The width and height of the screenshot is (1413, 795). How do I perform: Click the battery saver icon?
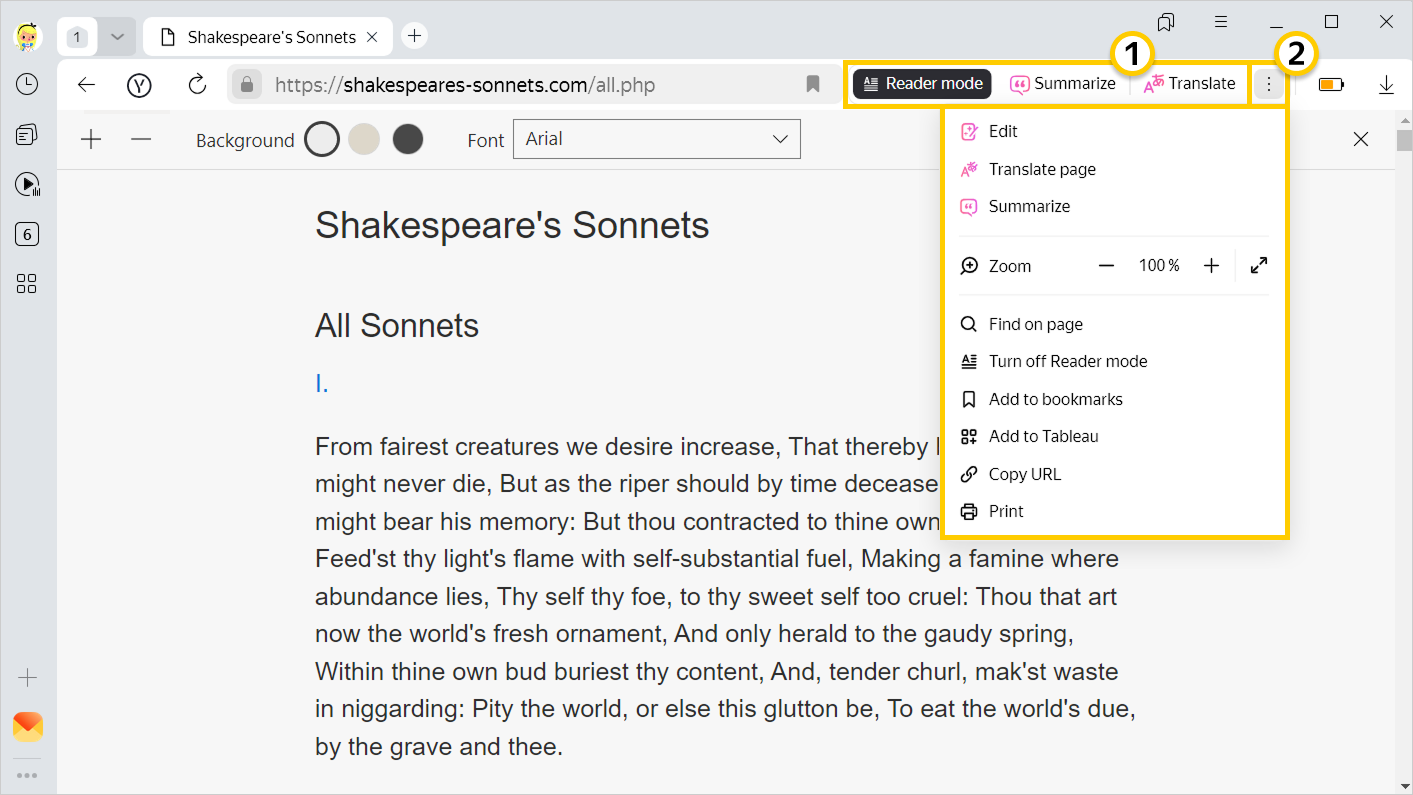pos(1331,85)
